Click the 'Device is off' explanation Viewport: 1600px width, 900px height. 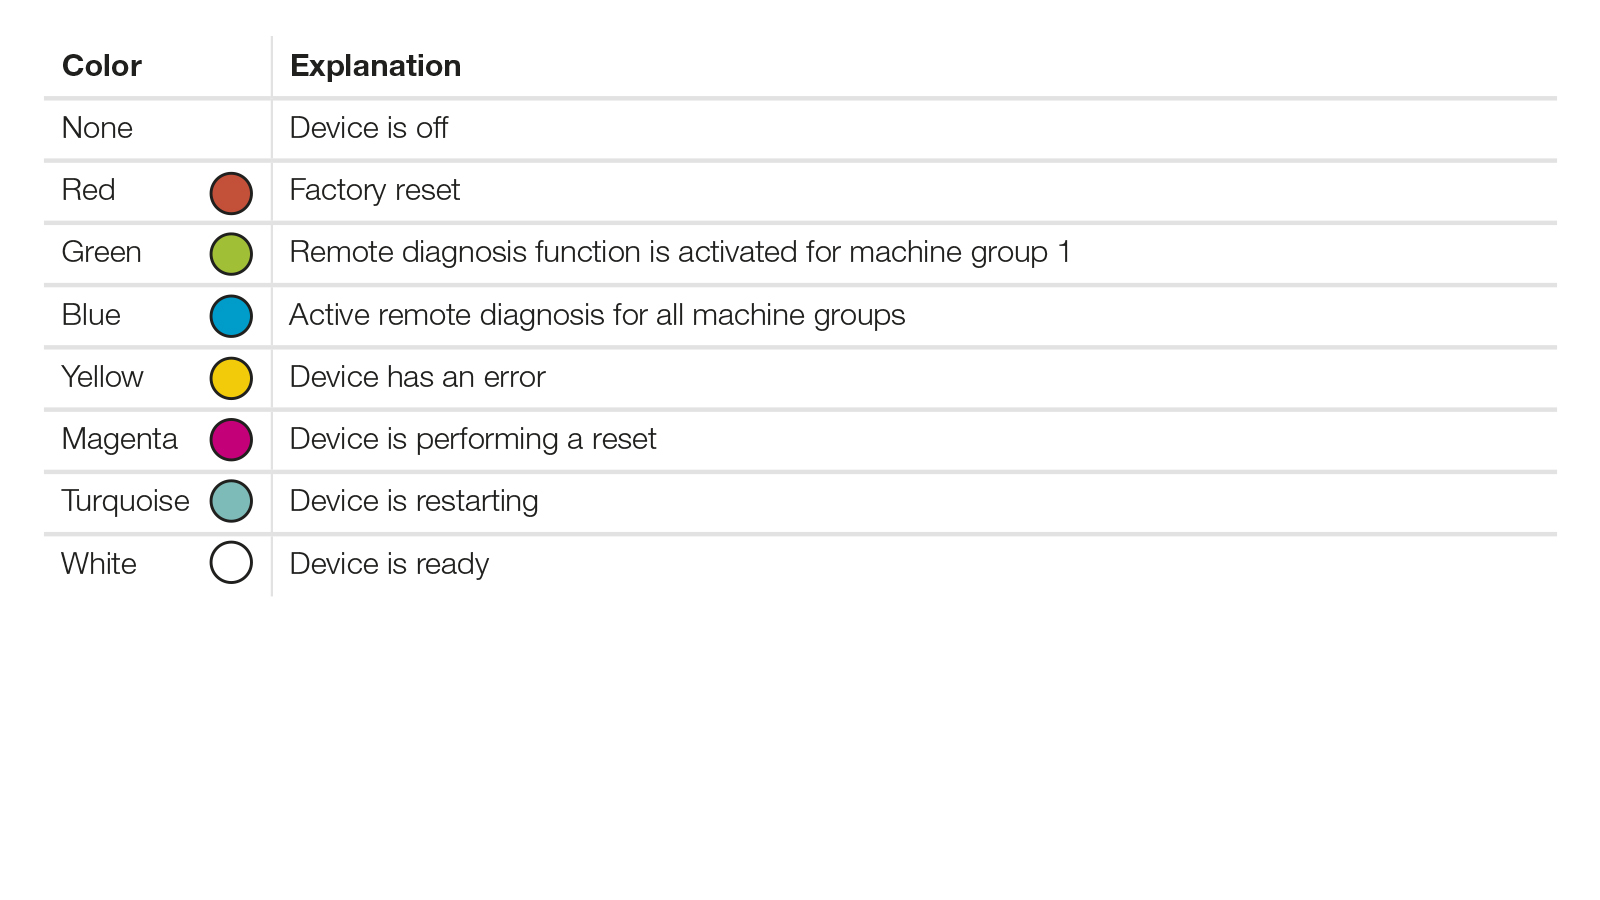(368, 128)
